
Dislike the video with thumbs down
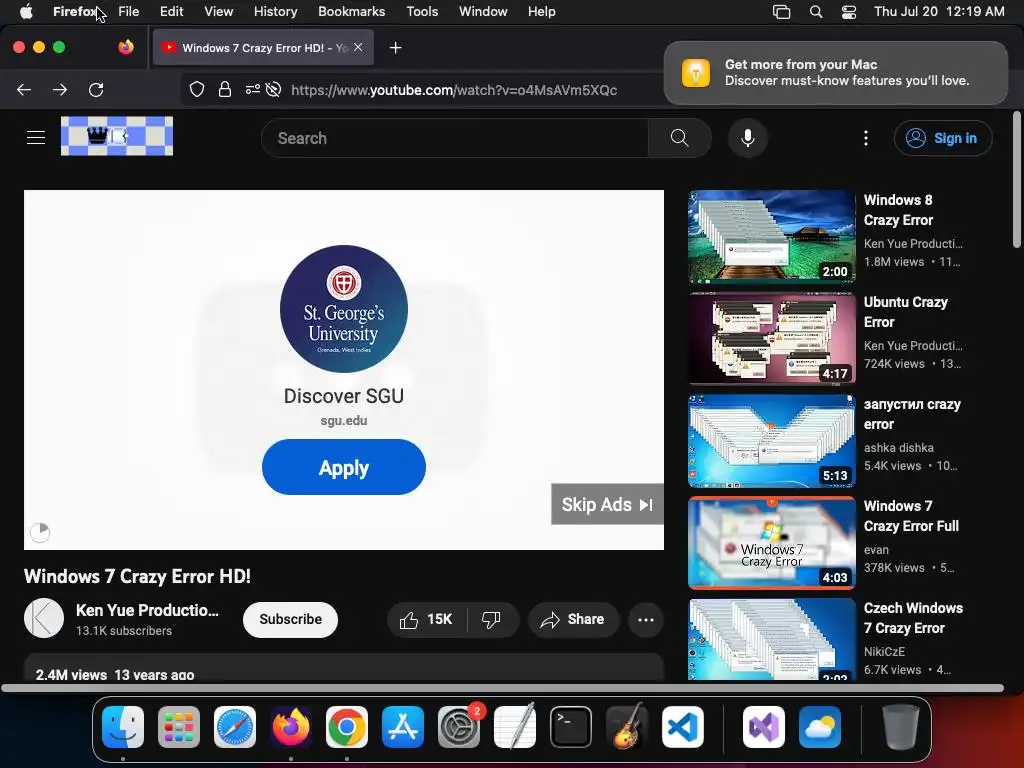tap(491, 620)
